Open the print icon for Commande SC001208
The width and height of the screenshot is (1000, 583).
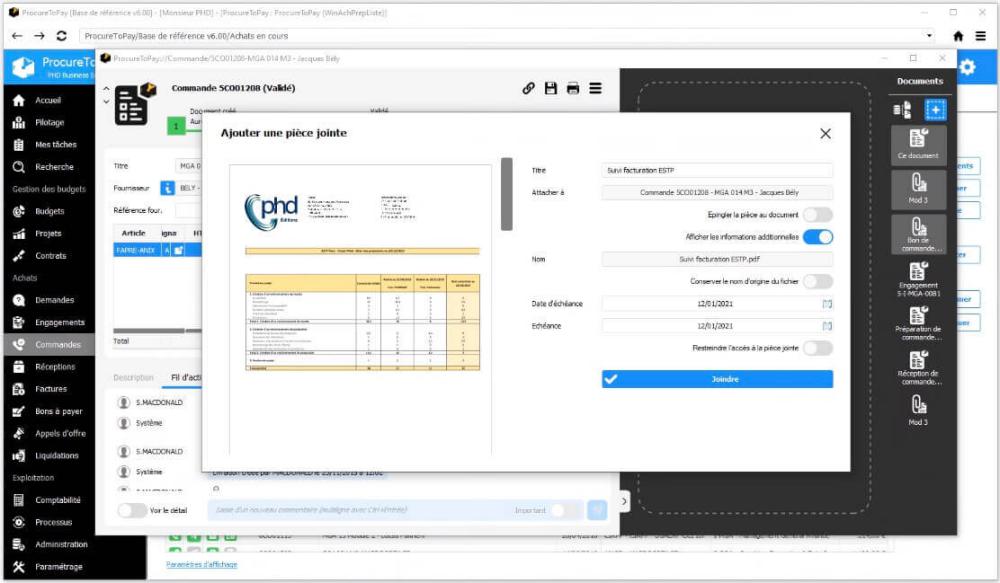tap(572, 90)
